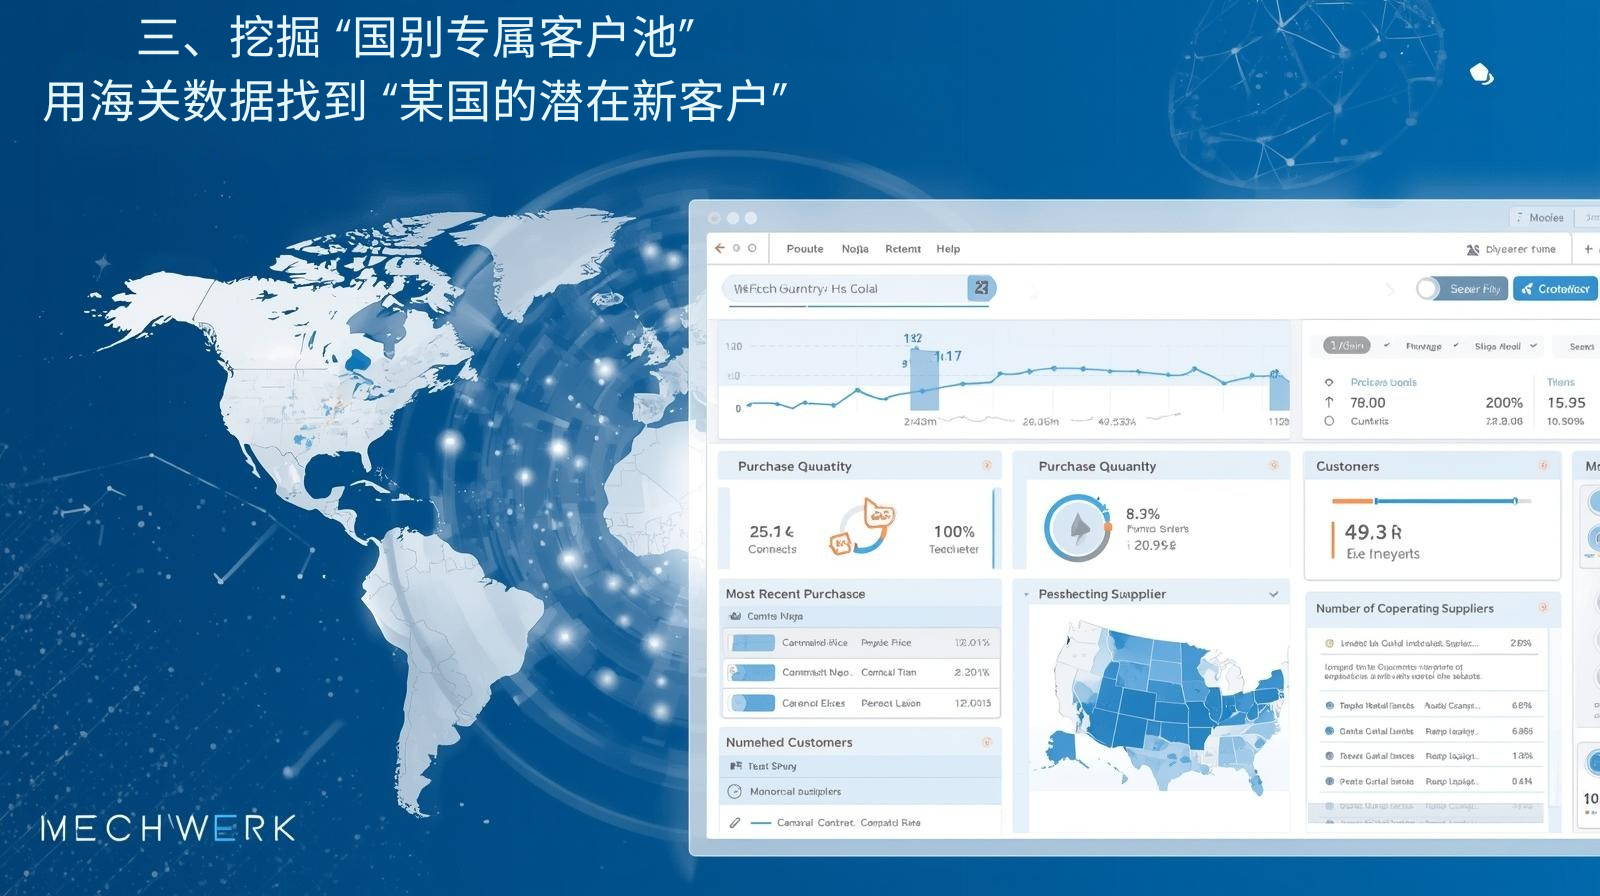Click the blue Crotetlacr button
The width and height of the screenshot is (1600, 896).
[x=1555, y=289]
